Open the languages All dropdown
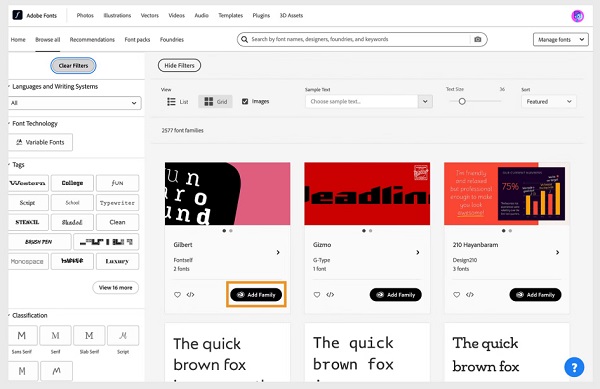This screenshot has width=600, height=389. 75,103
